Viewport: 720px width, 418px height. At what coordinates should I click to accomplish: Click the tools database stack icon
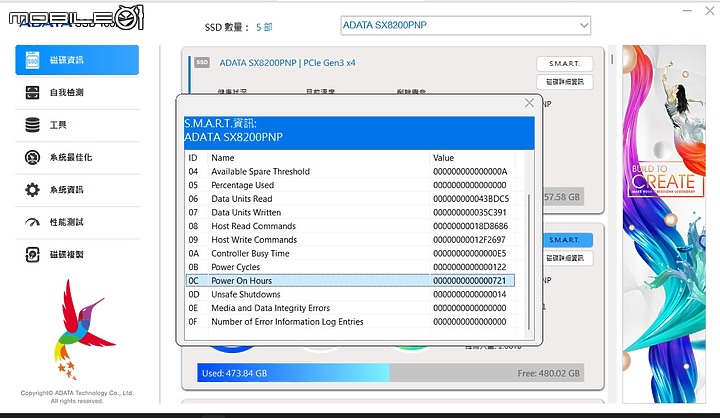click(x=32, y=125)
